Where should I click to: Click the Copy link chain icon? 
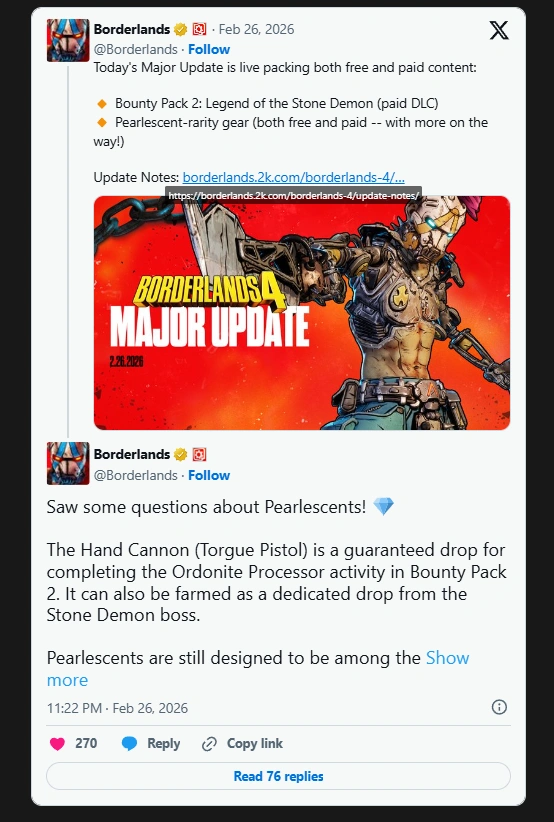(209, 743)
